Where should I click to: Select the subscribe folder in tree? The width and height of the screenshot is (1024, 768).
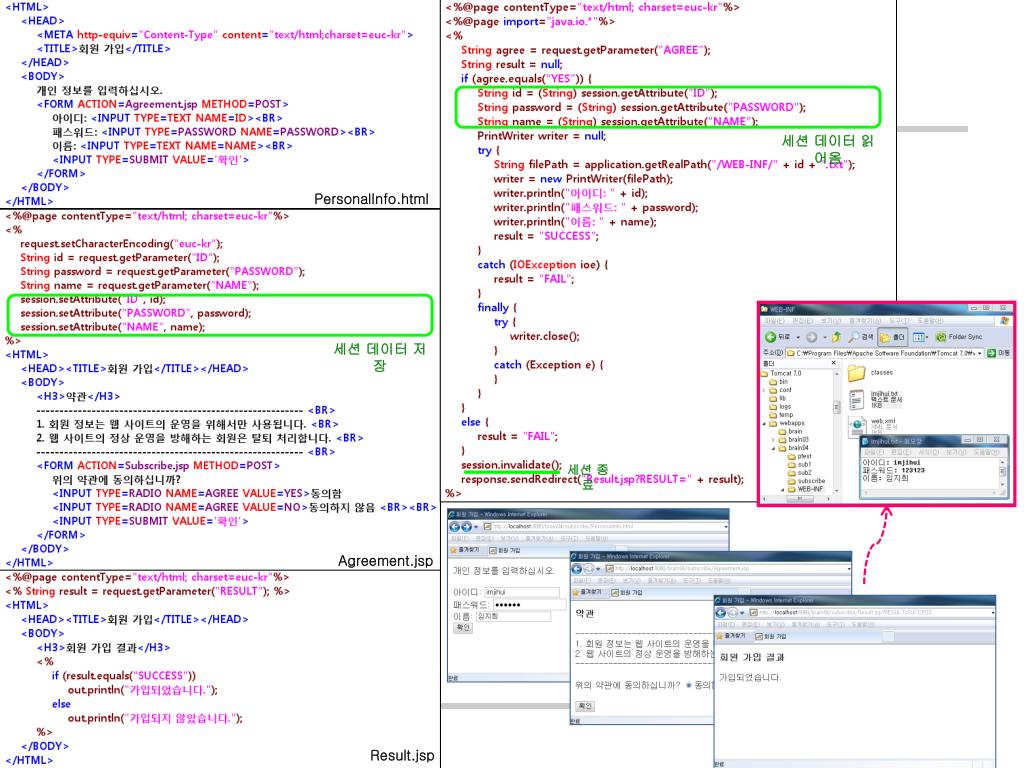click(x=810, y=481)
